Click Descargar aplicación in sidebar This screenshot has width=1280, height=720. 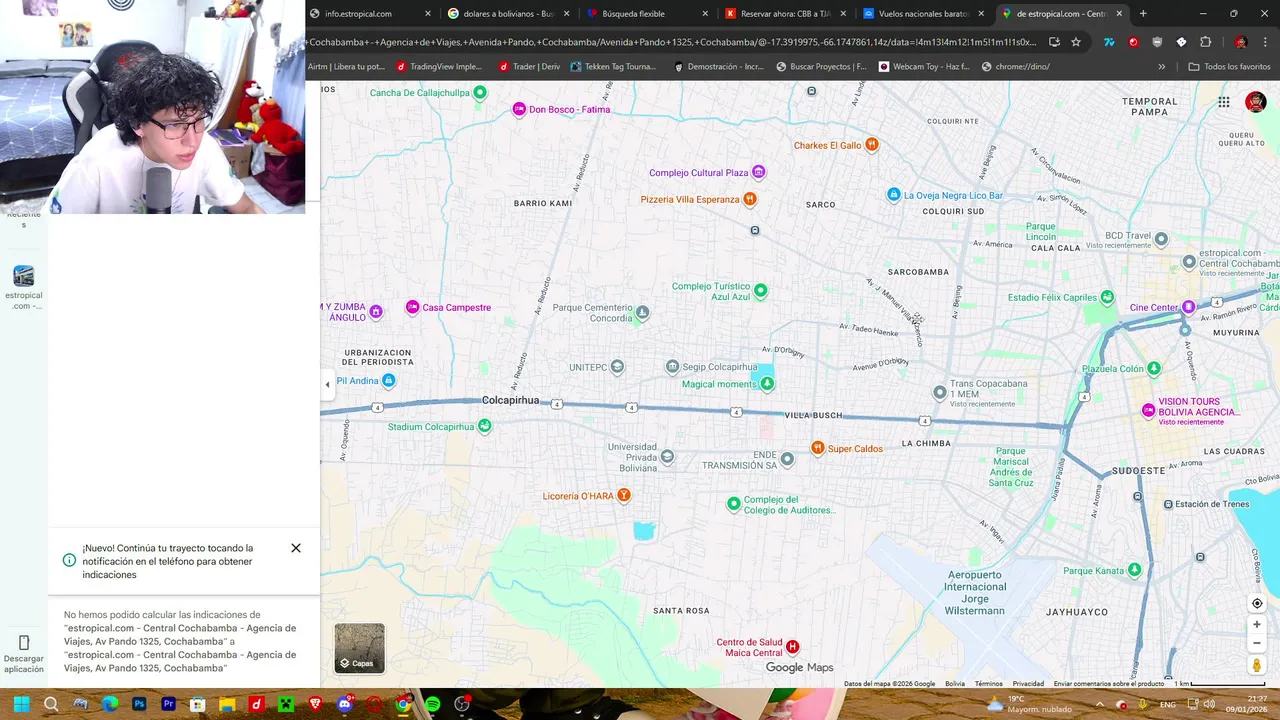pyautogui.click(x=24, y=653)
